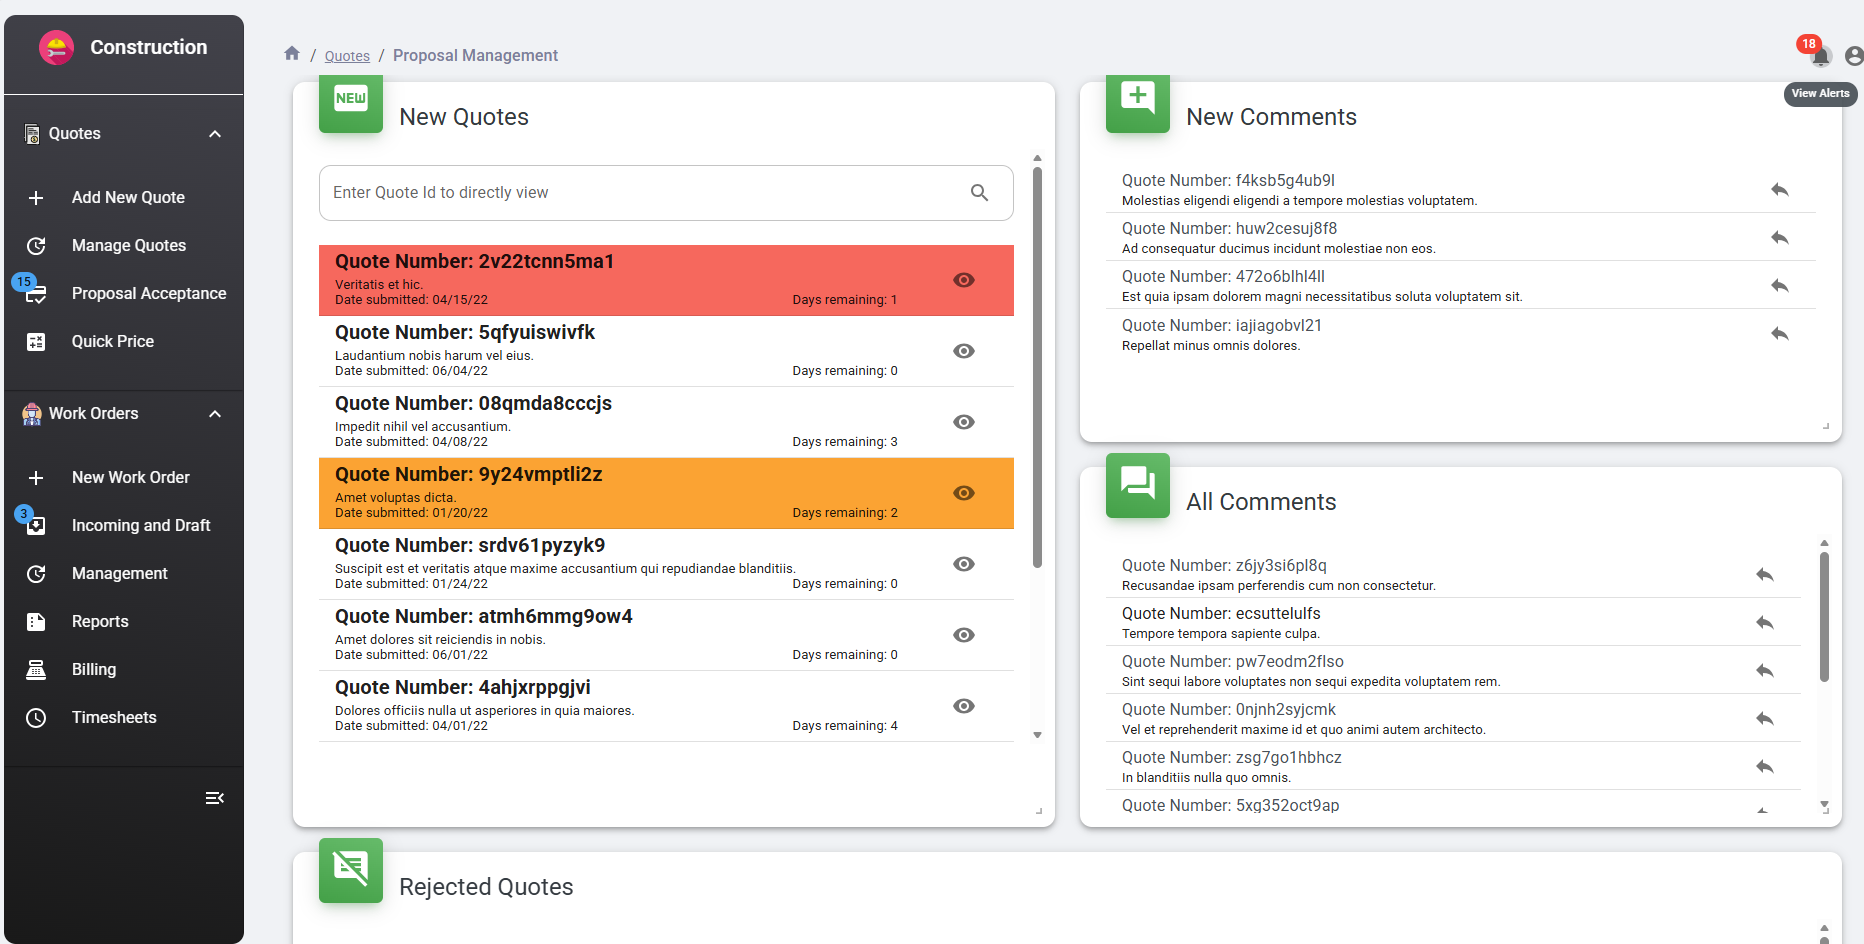View quote 2v22tcnn5ma1 using eye icon
The height and width of the screenshot is (944, 1864).
pos(963,280)
